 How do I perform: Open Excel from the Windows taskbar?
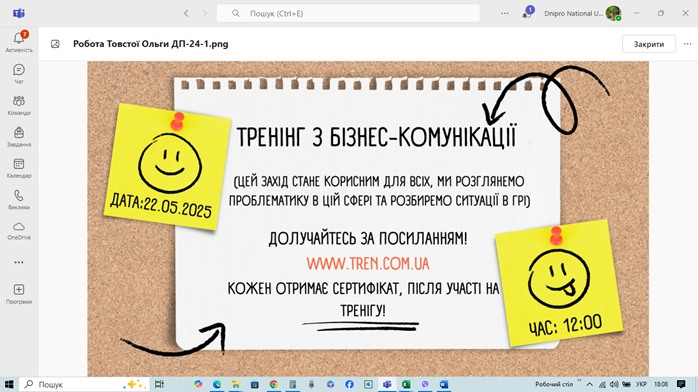pyautogui.click(x=406, y=384)
